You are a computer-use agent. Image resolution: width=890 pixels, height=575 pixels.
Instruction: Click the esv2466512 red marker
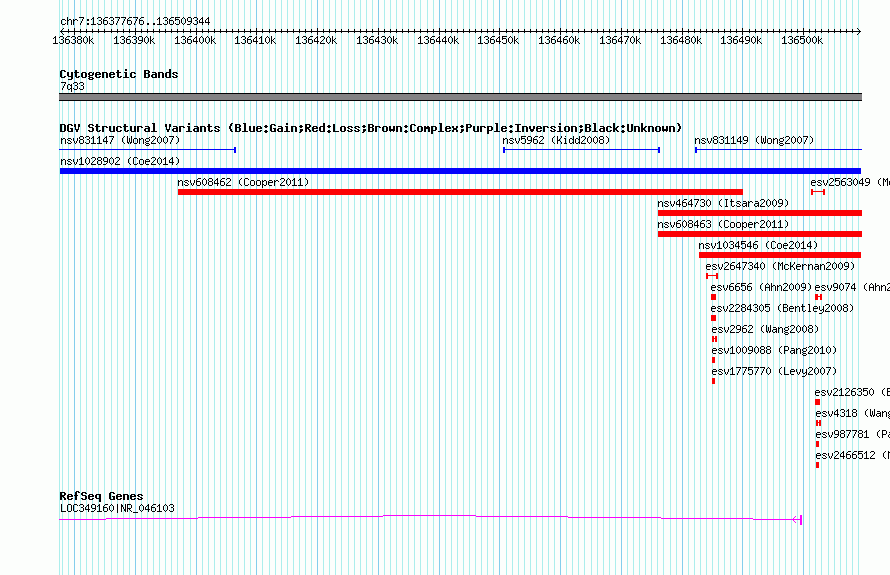pos(817,465)
